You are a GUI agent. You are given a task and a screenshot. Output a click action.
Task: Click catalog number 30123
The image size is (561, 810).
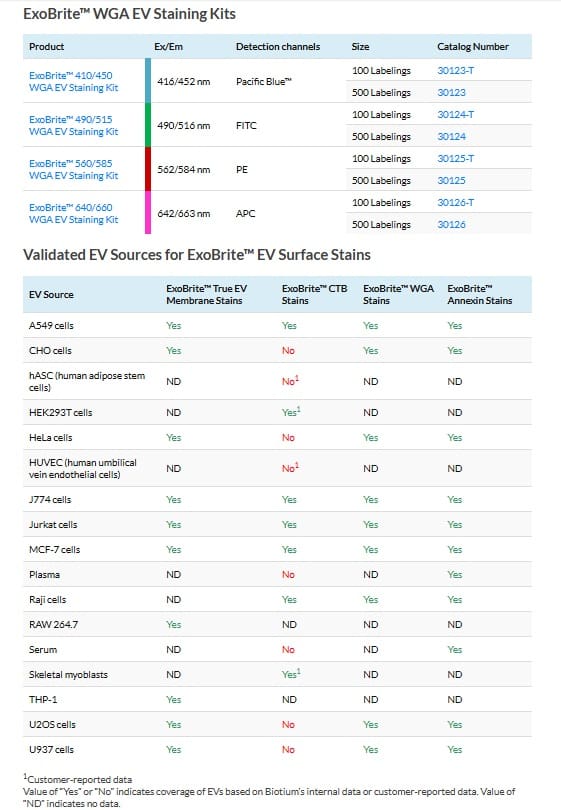click(451, 92)
